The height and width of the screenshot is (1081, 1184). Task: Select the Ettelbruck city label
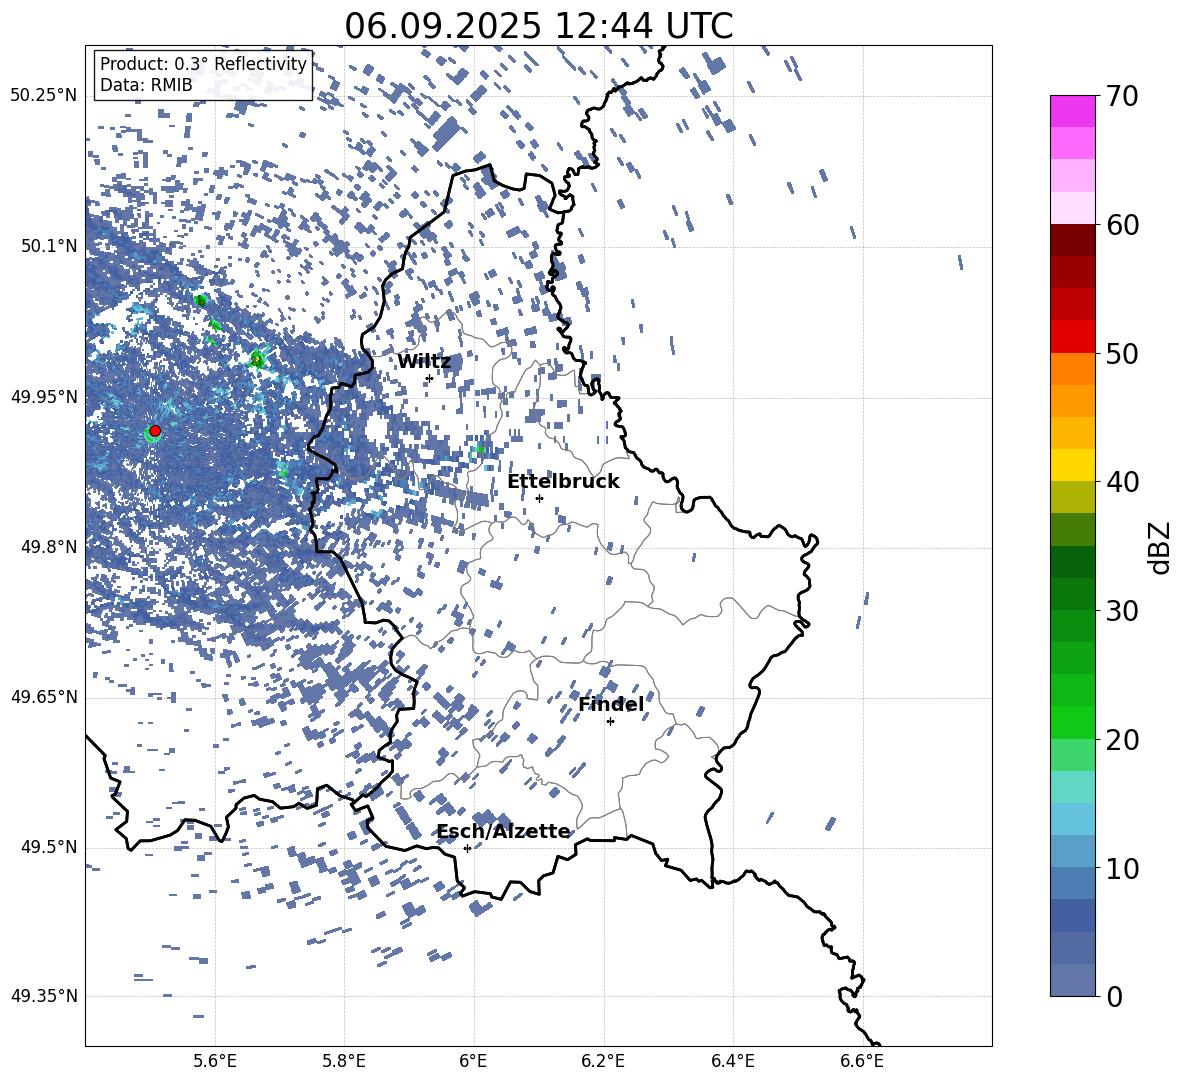(x=563, y=482)
